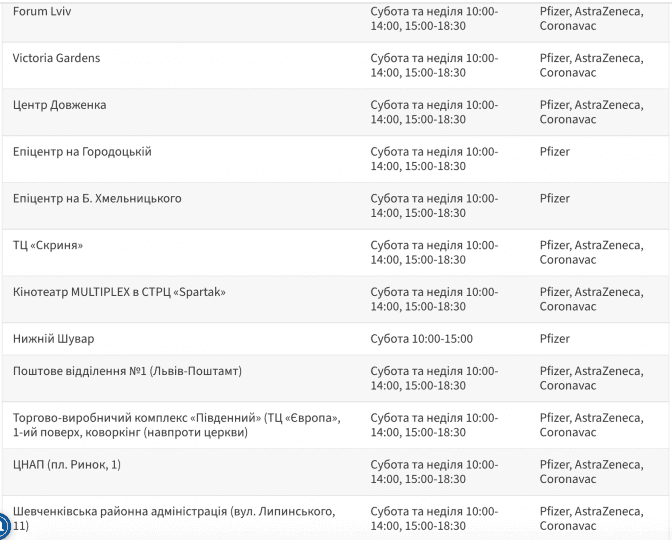
Task: Click the Субота 10:00-15:00 schedule cell
Action: coord(421,339)
